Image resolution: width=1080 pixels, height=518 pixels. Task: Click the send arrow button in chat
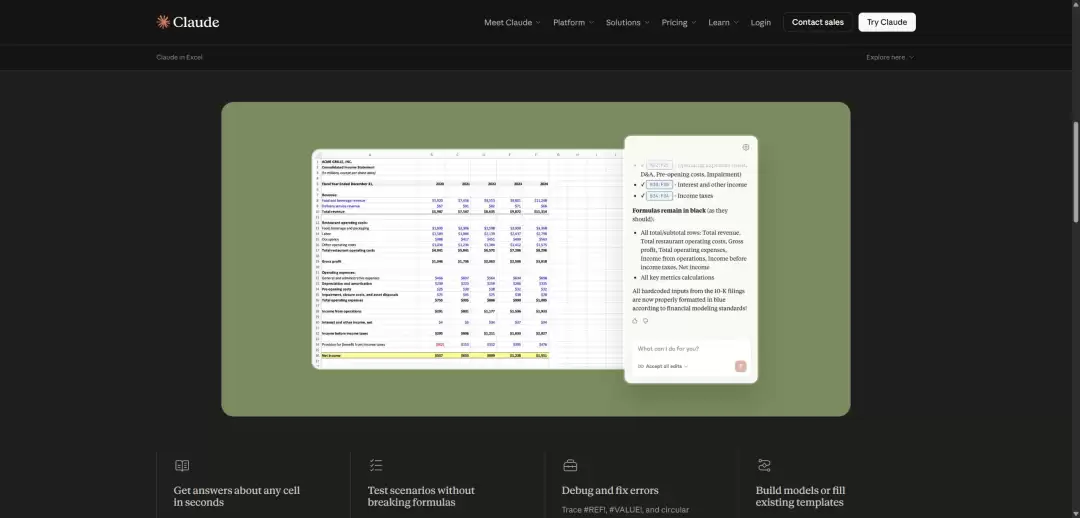click(x=740, y=366)
